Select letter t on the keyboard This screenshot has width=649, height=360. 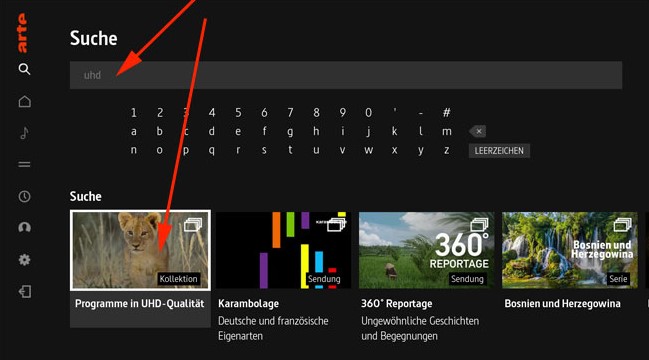click(290, 150)
